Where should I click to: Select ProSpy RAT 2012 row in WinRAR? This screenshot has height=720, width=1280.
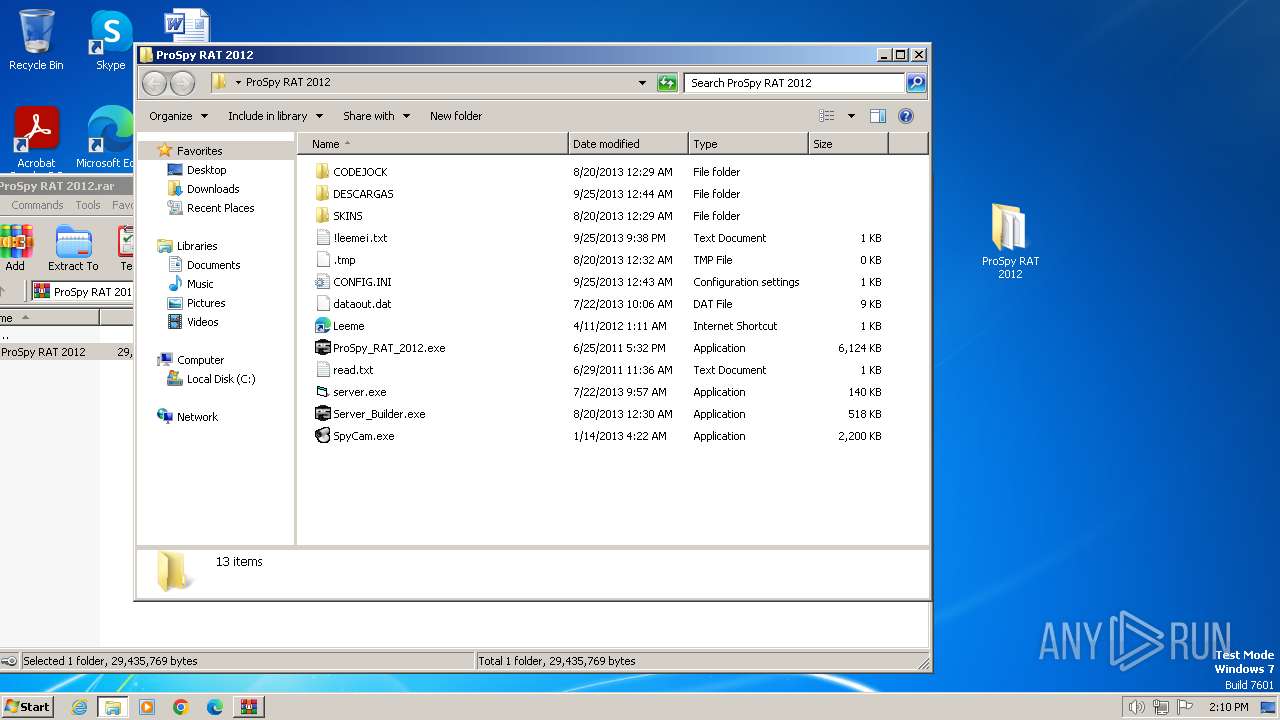[x=67, y=352]
